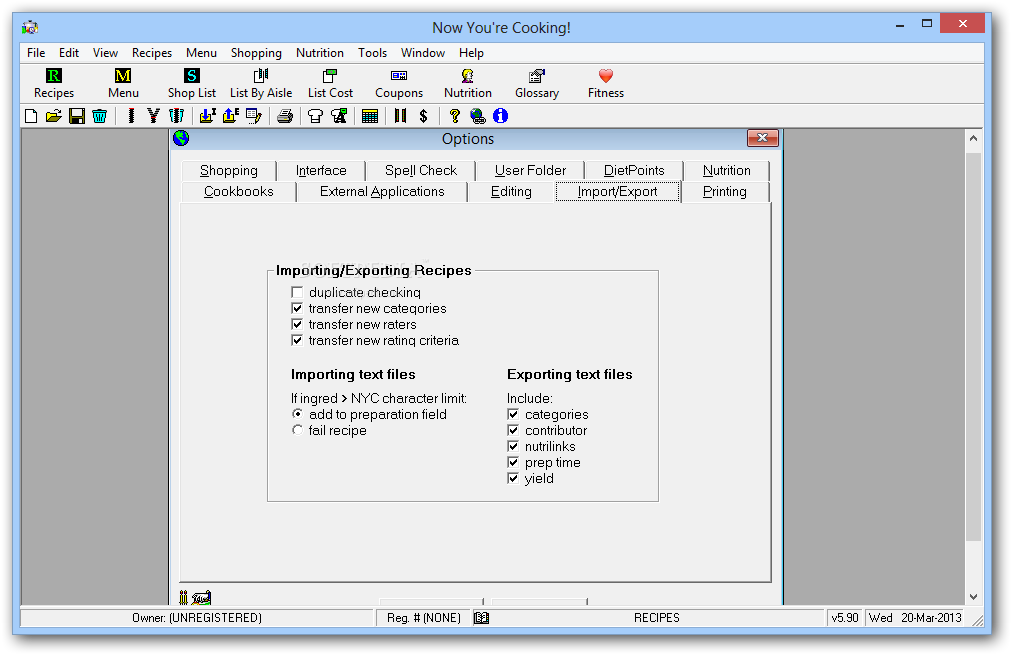Image resolution: width=1012 pixels, height=655 pixels.
Task: Open the Recipes menu in the menu bar
Action: 152,53
